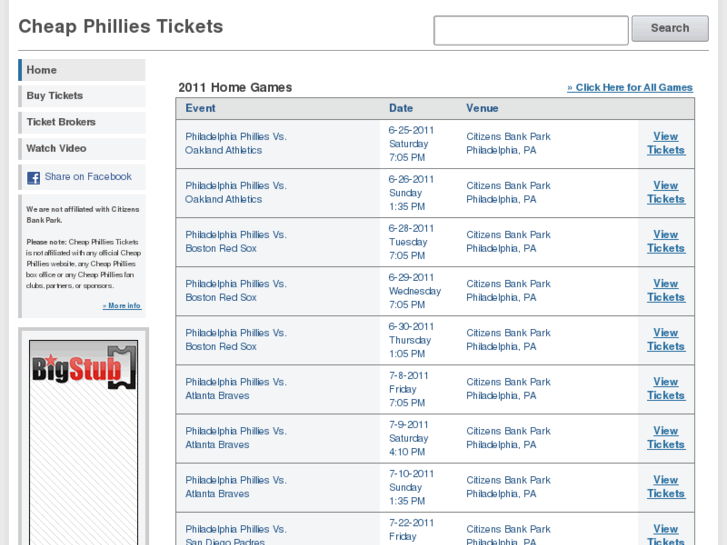View tickets for the 7-10-2011 Sunday game
Viewport: 727px width, 545px height.
(x=665, y=486)
